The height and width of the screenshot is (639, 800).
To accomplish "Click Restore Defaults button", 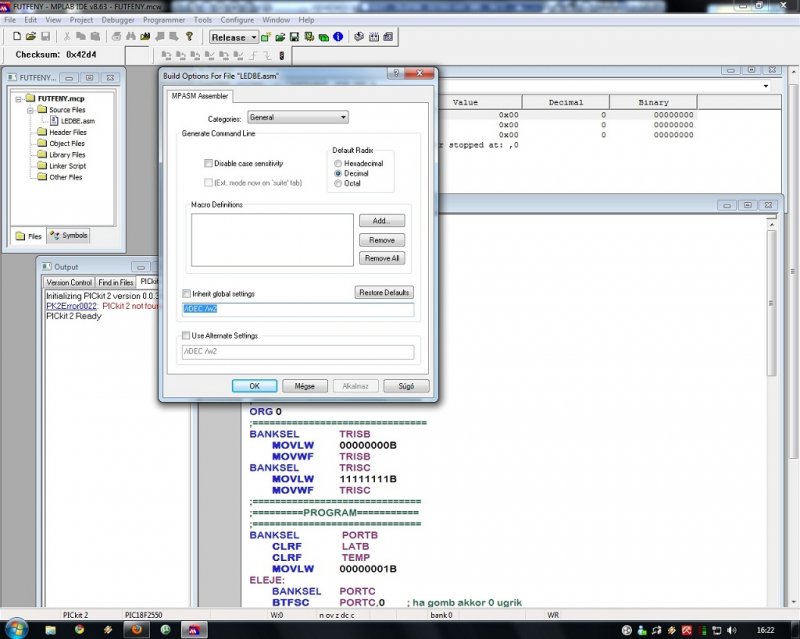I will point(384,292).
